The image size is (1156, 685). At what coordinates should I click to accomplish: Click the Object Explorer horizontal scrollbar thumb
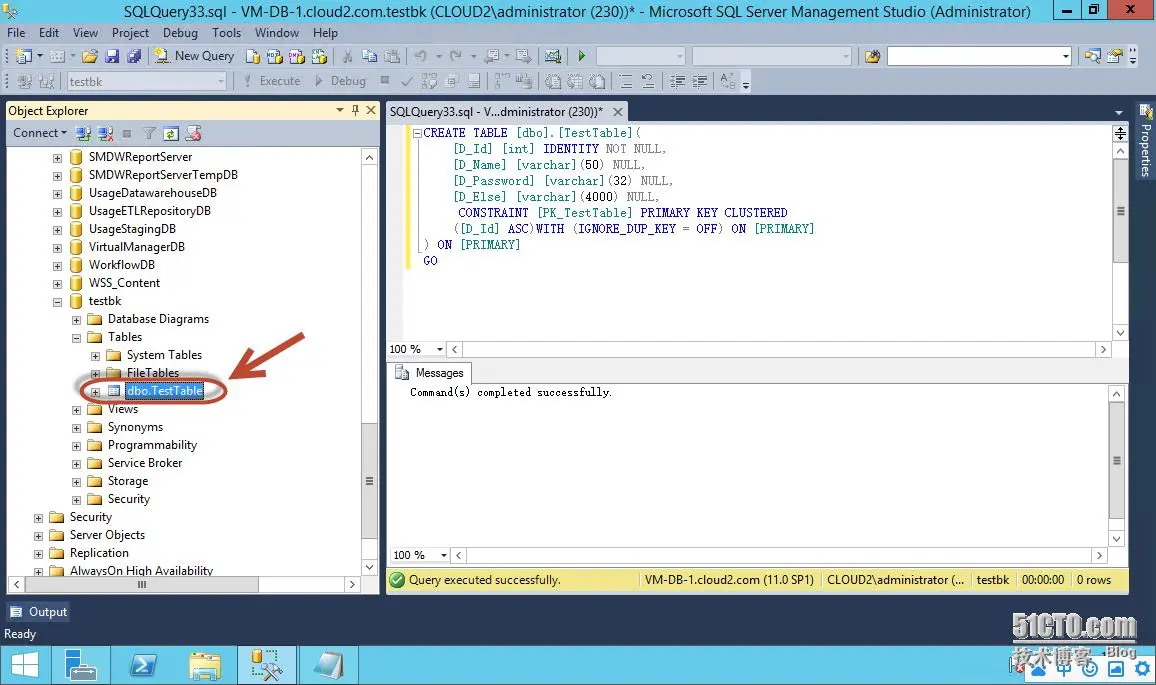(142, 585)
